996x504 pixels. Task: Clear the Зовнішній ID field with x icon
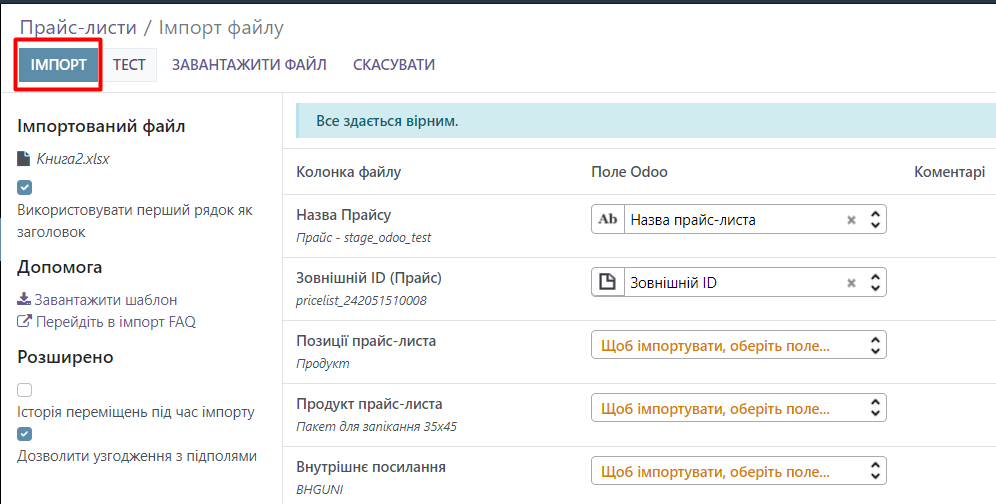point(851,283)
